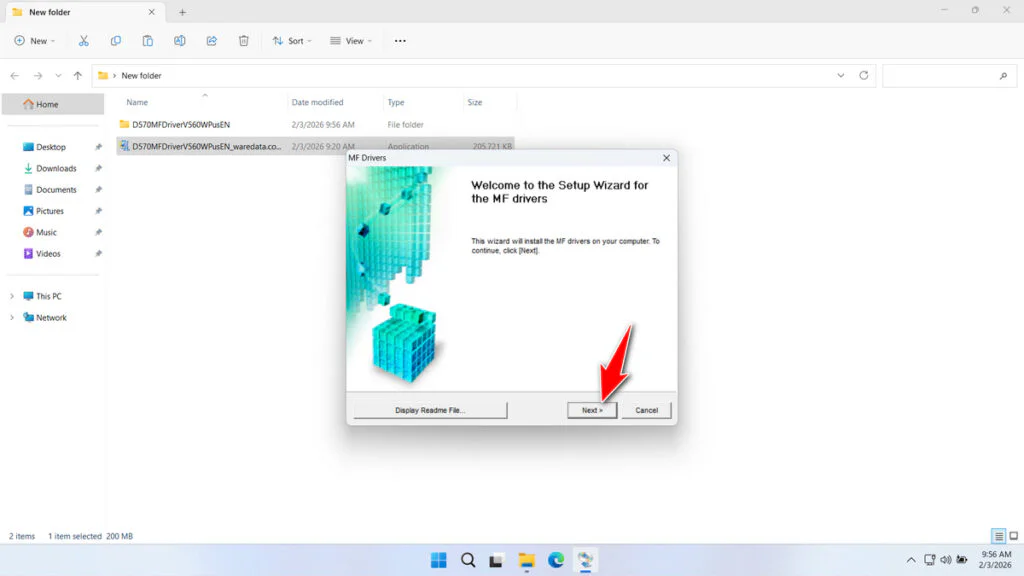Copy the selected file using the Copy icon
This screenshot has height=576, width=1024.
116,40
